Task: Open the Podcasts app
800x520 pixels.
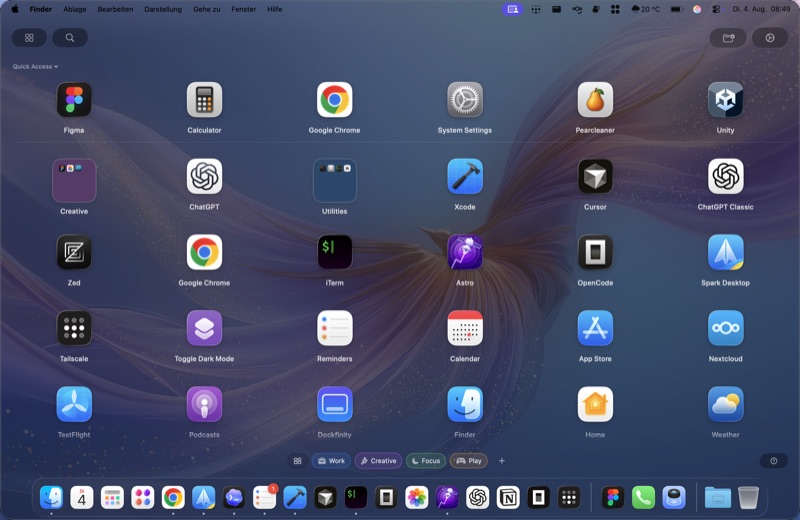Action: click(x=204, y=404)
